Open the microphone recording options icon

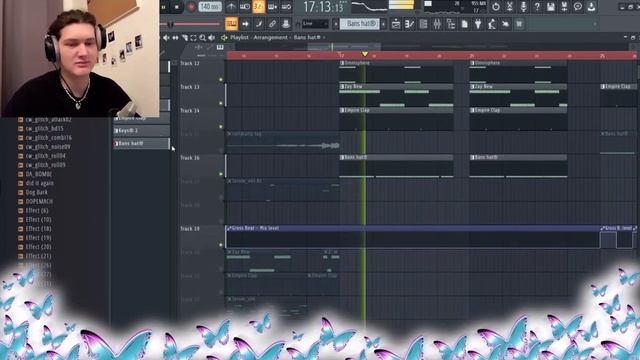(523, 7)
